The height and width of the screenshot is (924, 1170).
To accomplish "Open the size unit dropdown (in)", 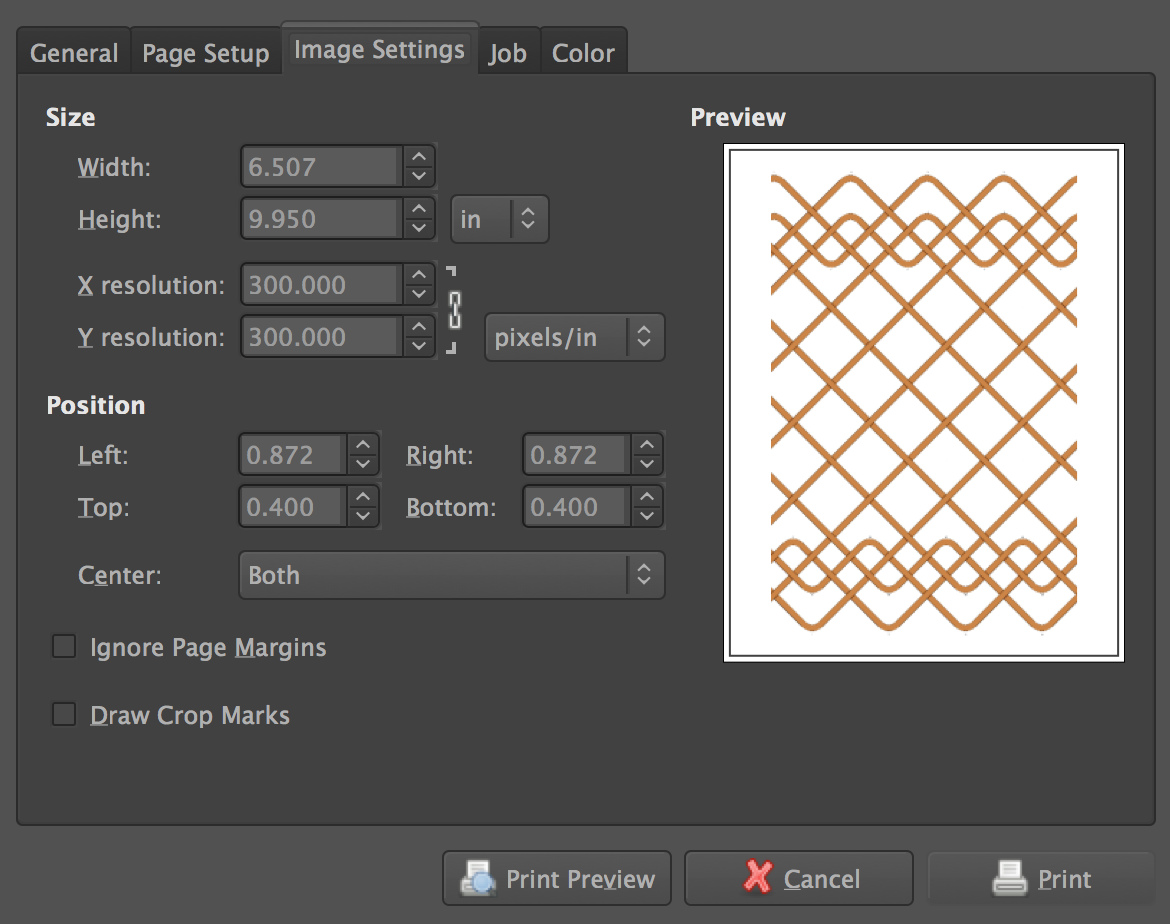I will (499, 219).
